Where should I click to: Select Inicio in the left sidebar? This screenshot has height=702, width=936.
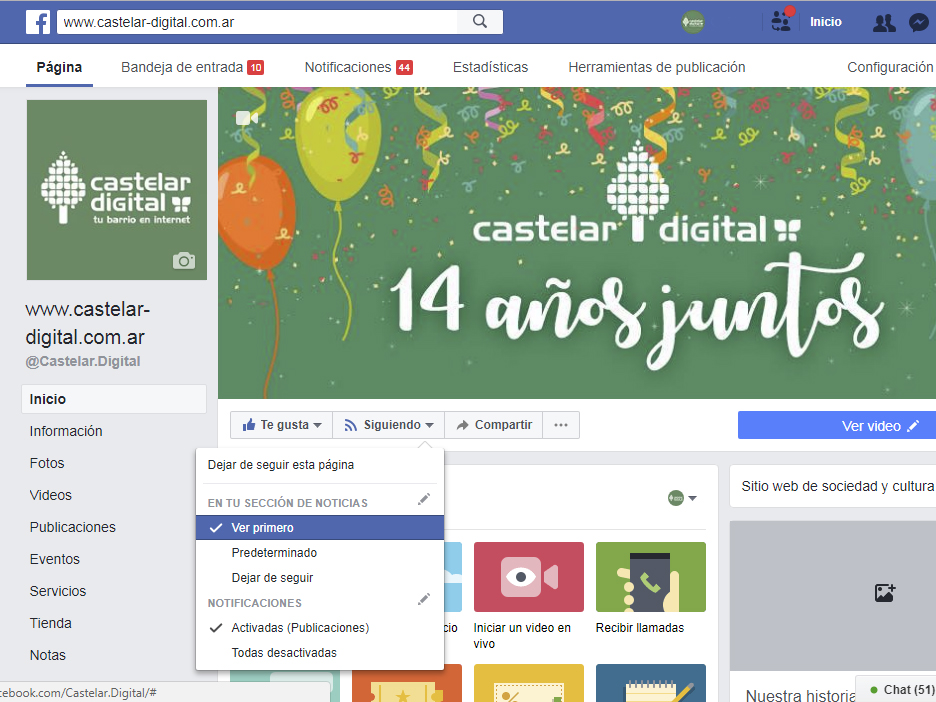click(x=114, y=399)
